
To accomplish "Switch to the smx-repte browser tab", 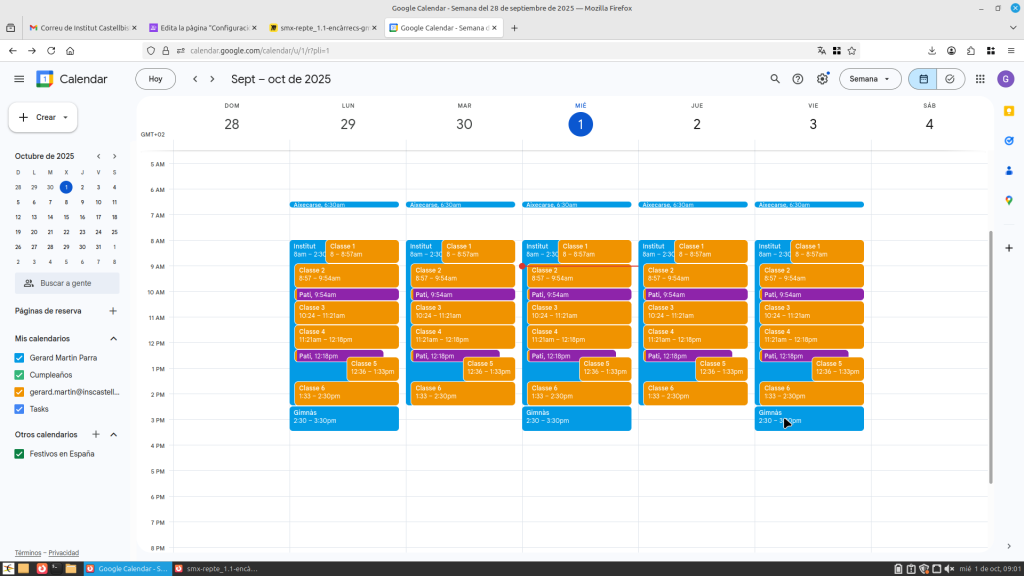I will (320, 27).
